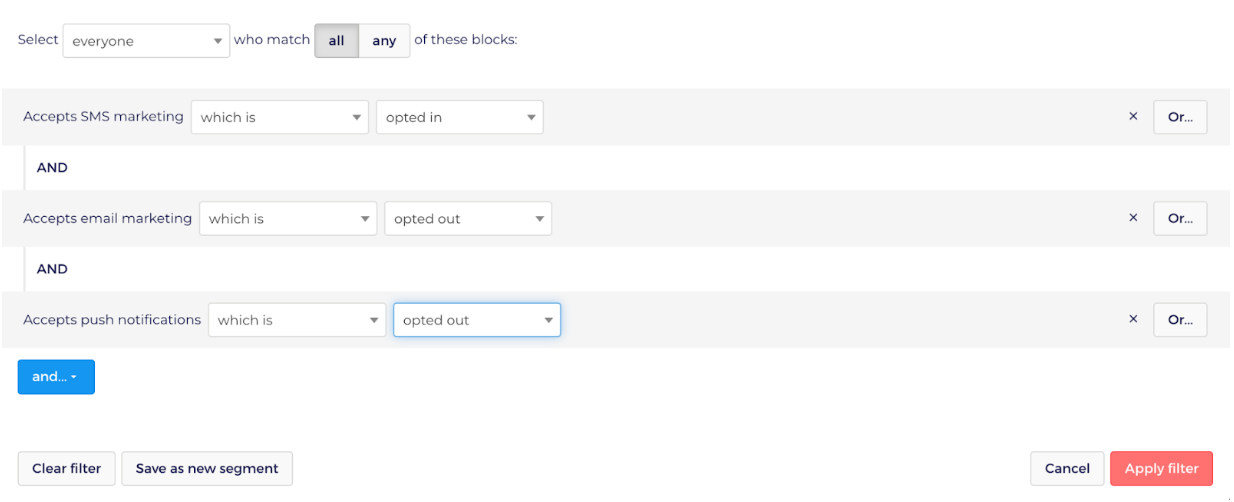Remove the Accepts email marketing block
Screen dimensions: 1234x502
click(1133, 218)
